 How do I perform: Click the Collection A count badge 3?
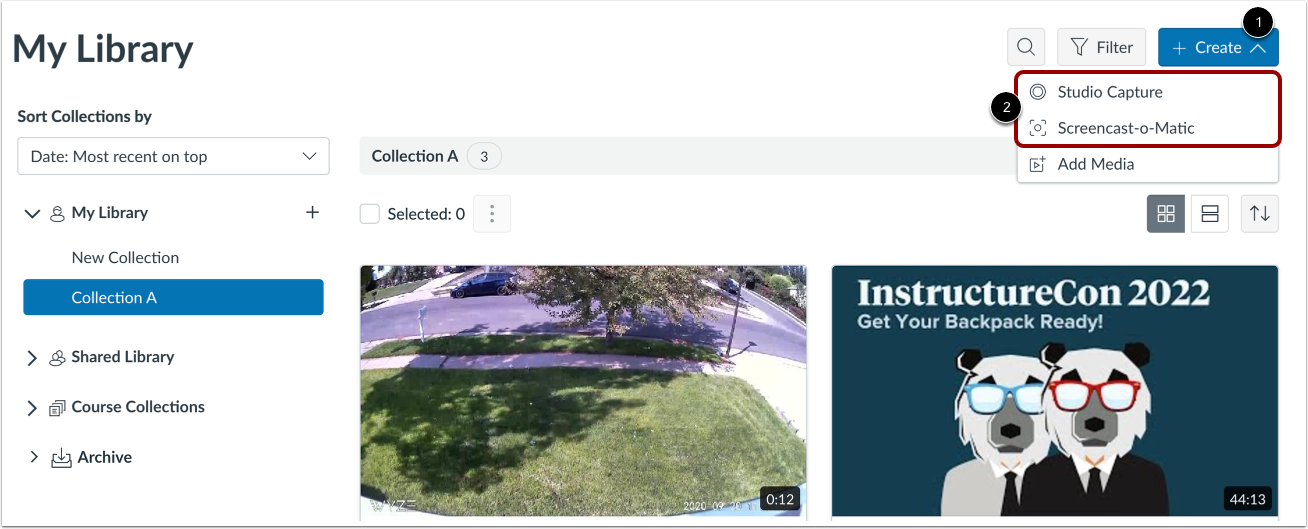point(484,156)
